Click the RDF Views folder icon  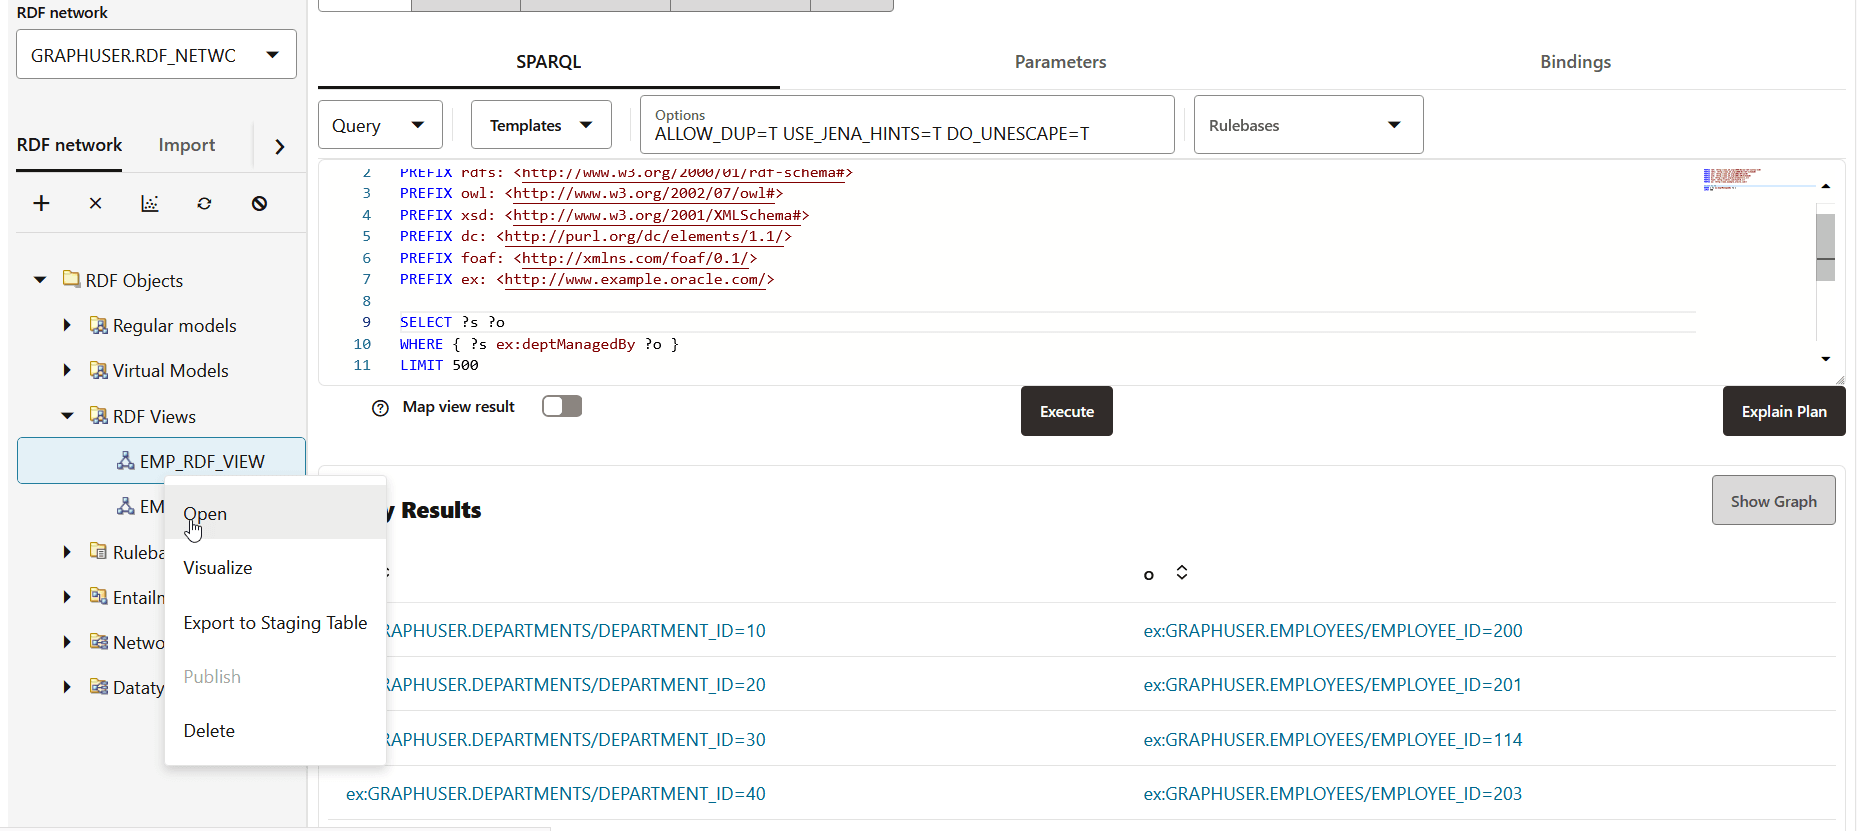pos(98,415)
